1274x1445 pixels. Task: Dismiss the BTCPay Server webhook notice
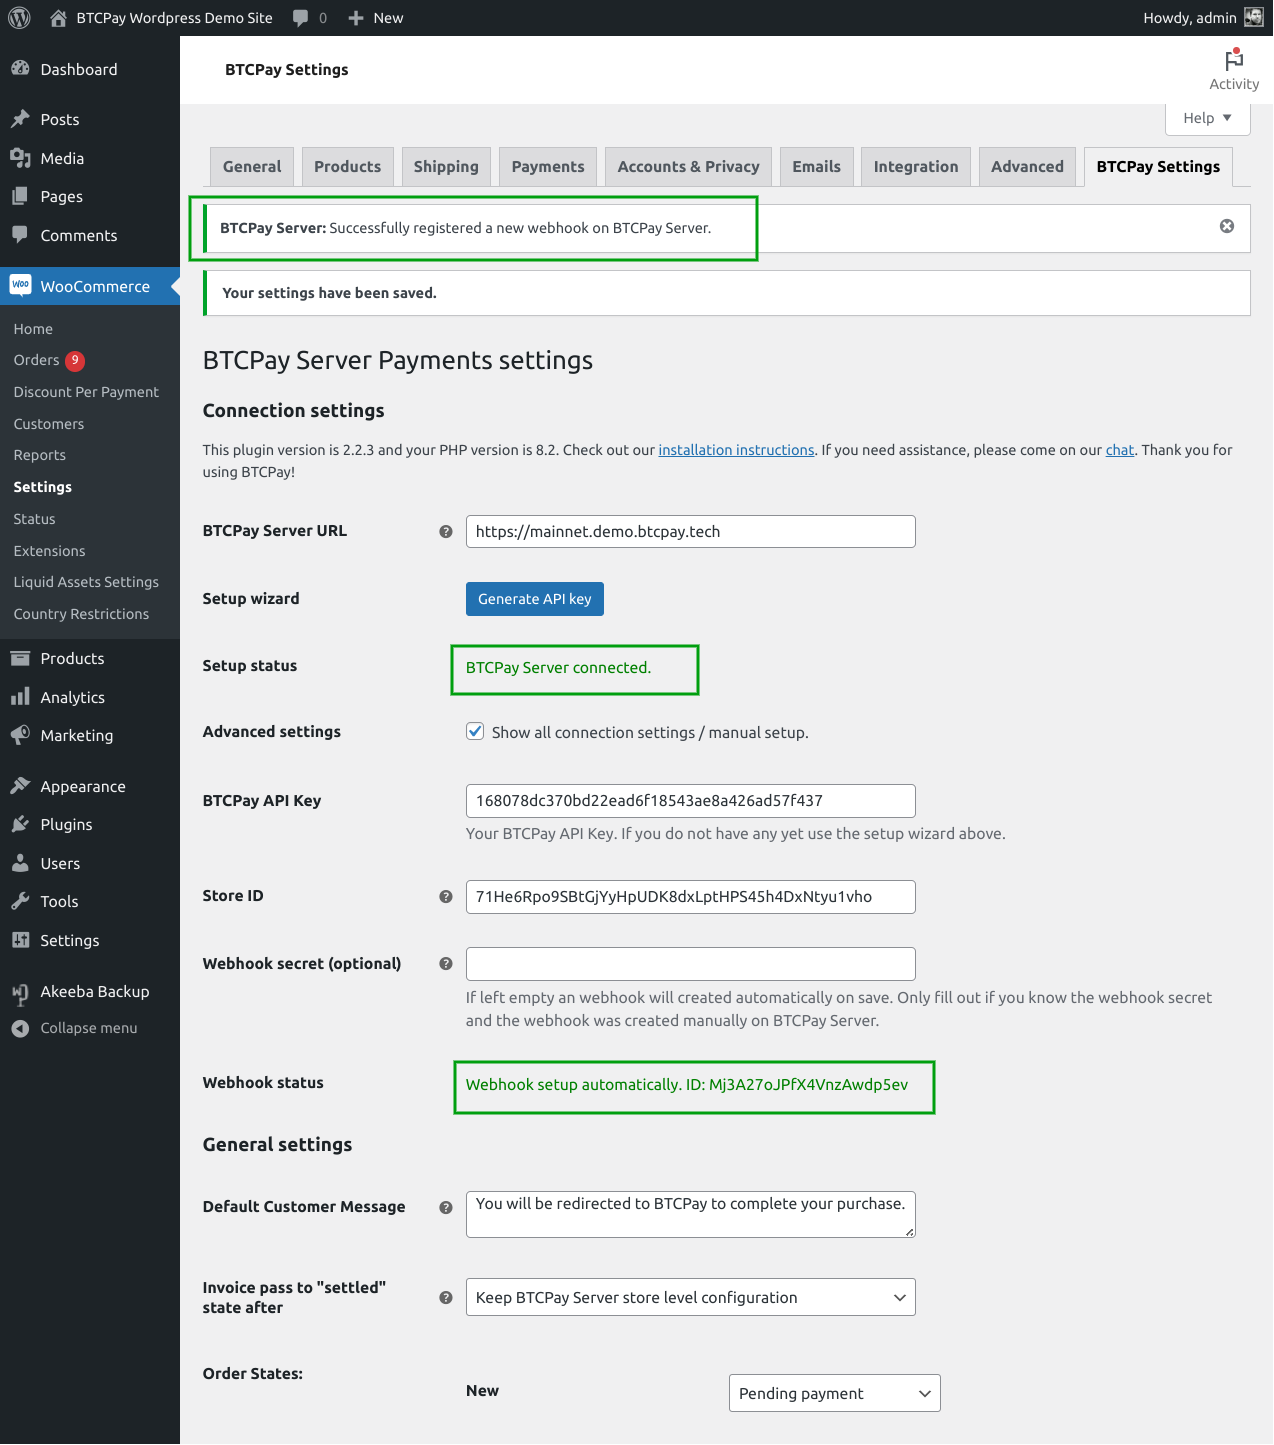[x=1227, y=226]
